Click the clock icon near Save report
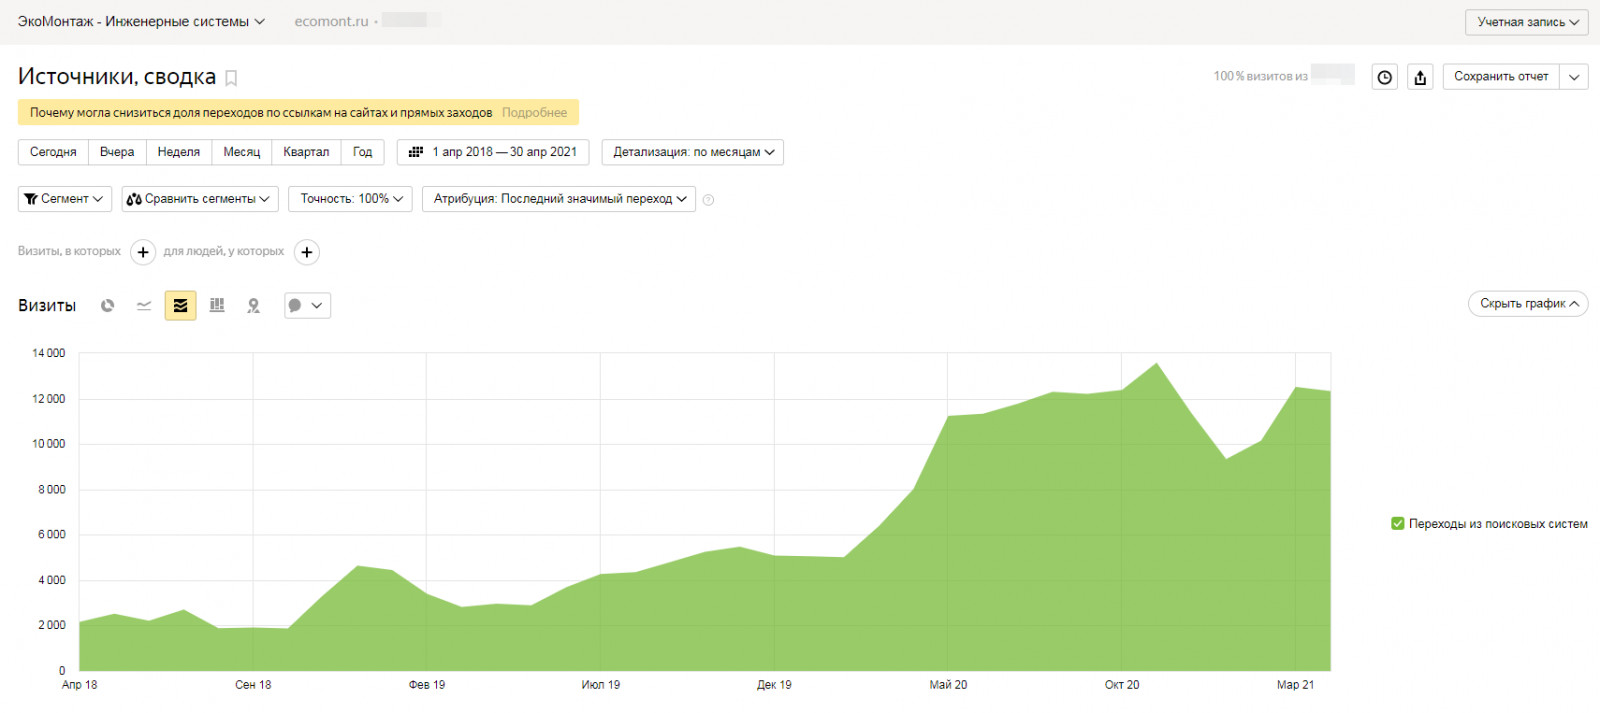The width and height of the screenshot is (1600, 713). coord(1384,77)
